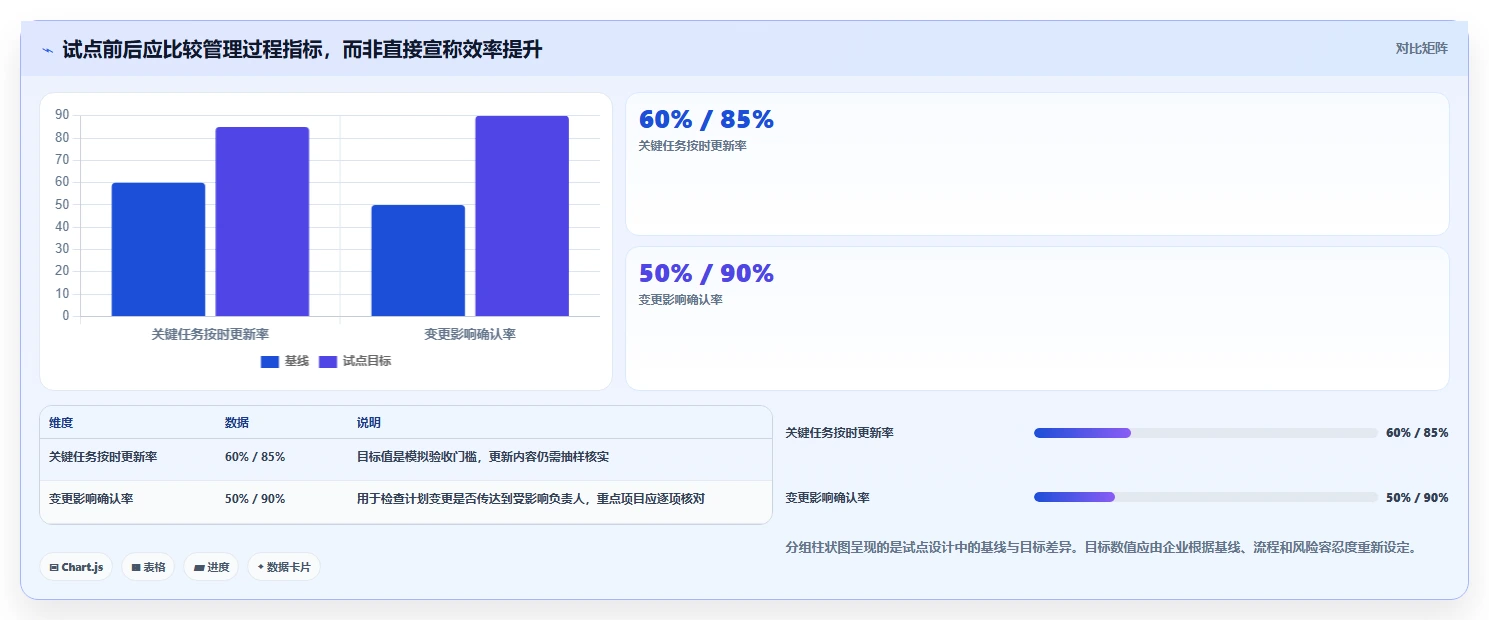Click the 60% / 85% data card
Screen dimensions: 1489x620
click(1037, 164)
